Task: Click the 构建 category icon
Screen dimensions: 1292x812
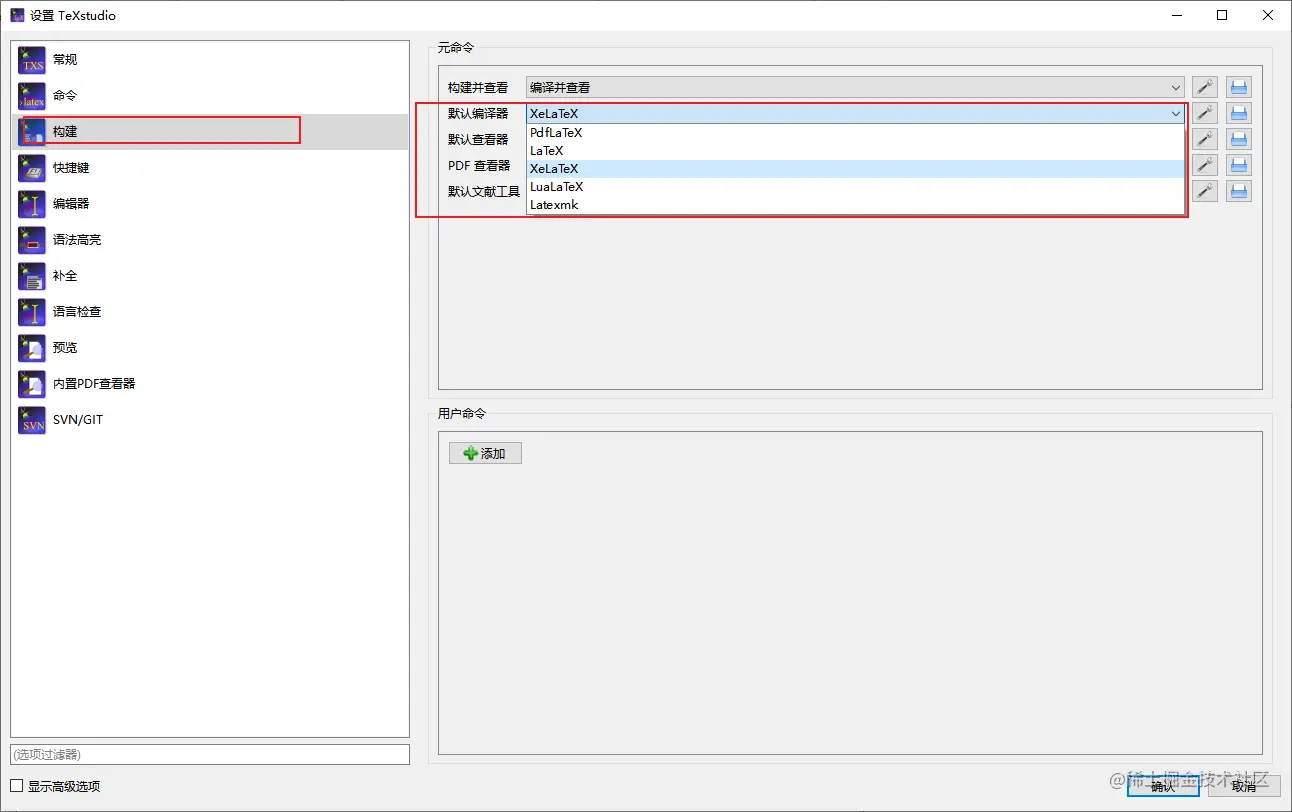Action: tap(32, 132)
